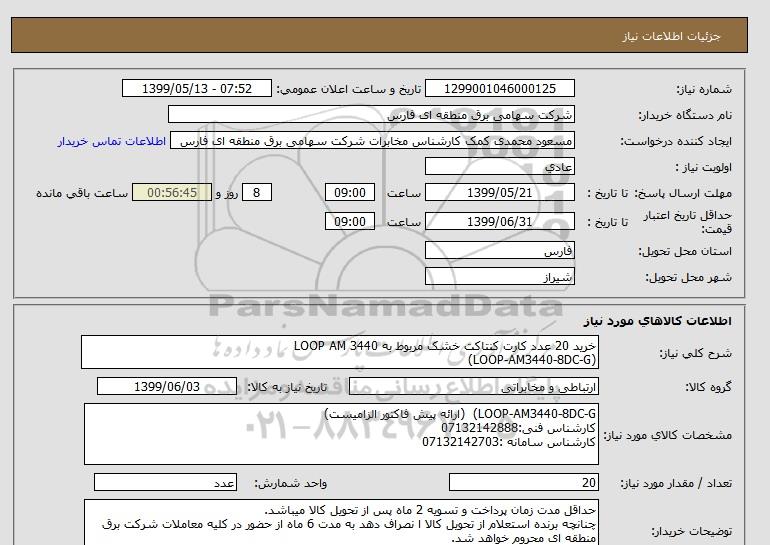
Task: Click the label تاریخ نیاز به کالا
Action: click(x=287, y=387)
